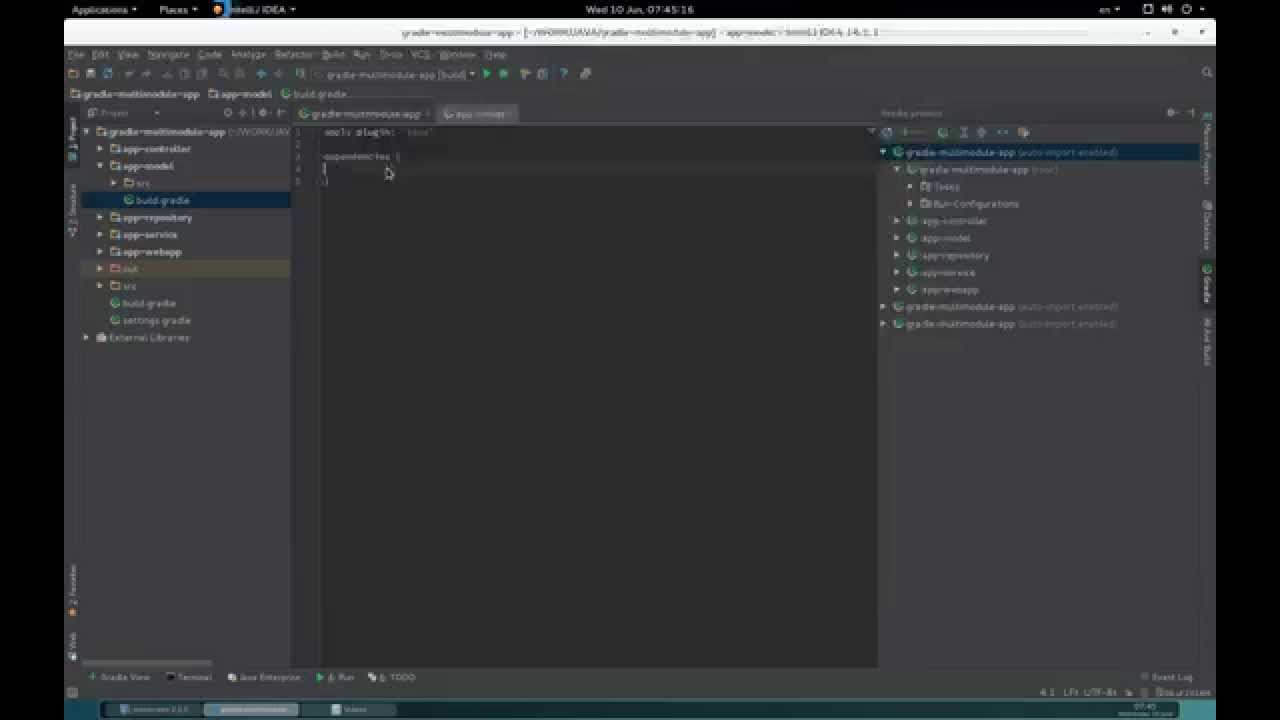Open the Window menu
Image resolution: width=1280 pixels, height=720 pixels.
(x=457, y=55)
